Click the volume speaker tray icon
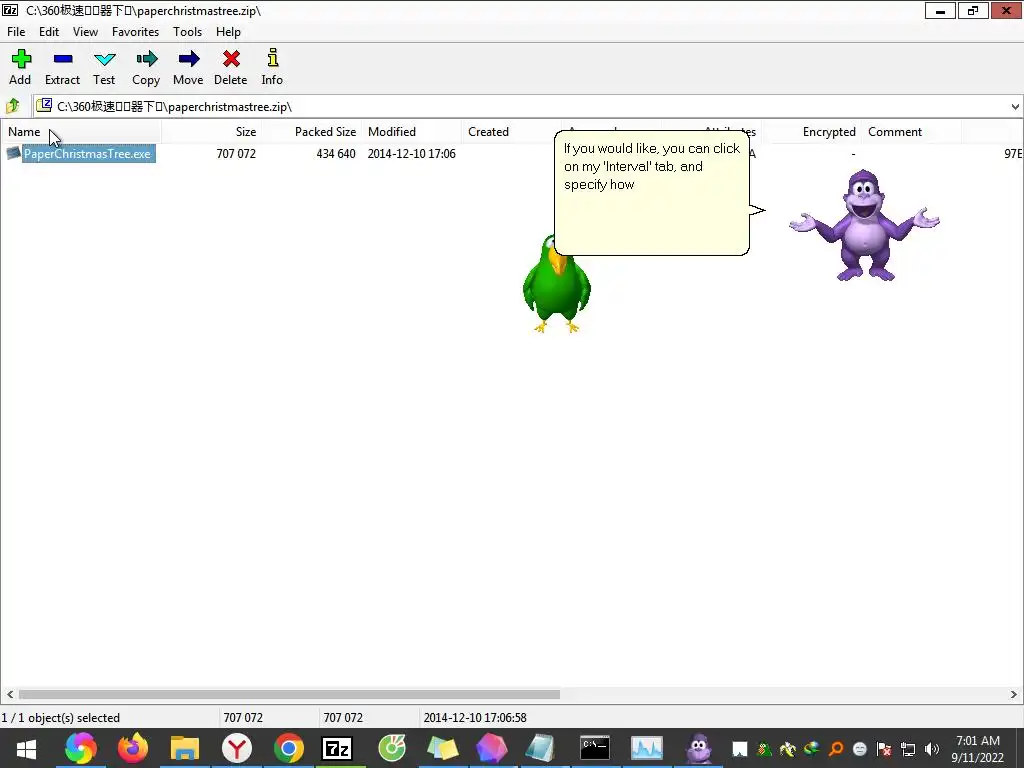 pyautogui.click(x=932, y=749)
